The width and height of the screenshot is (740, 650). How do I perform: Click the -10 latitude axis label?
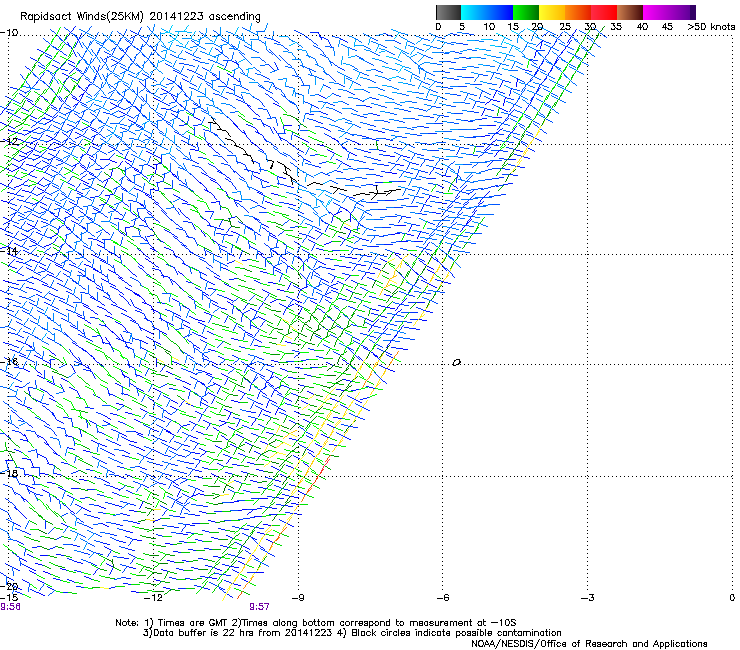tap(9, 33)
